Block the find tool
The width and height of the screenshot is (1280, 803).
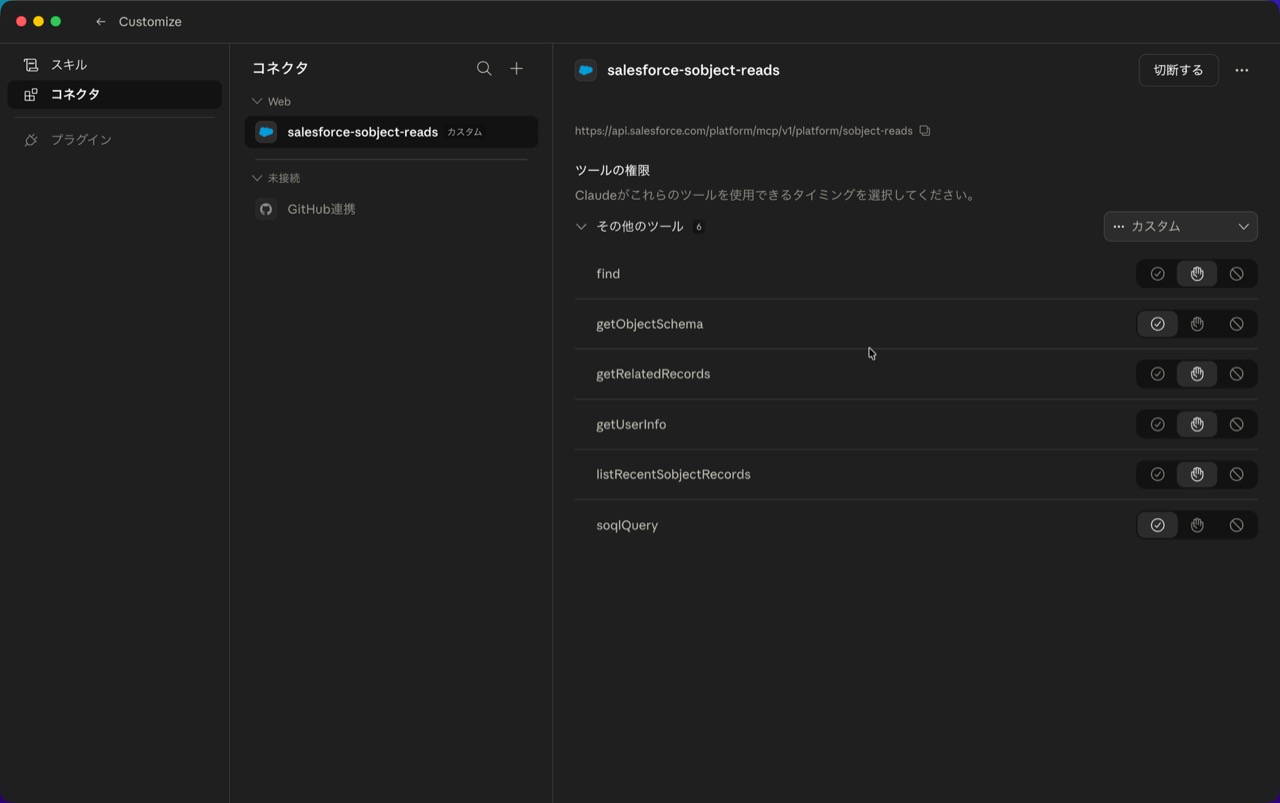(1236, 274)
